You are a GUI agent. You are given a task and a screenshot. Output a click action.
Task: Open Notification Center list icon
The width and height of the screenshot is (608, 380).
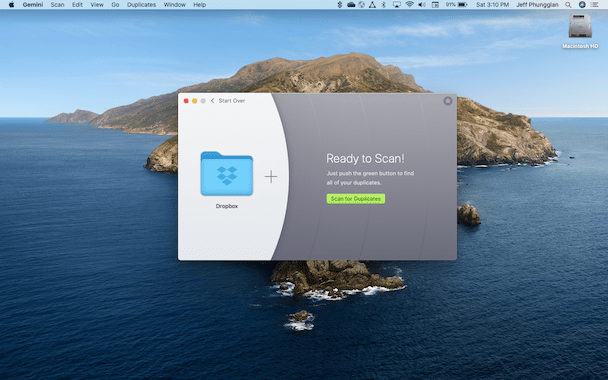[594, 5]
